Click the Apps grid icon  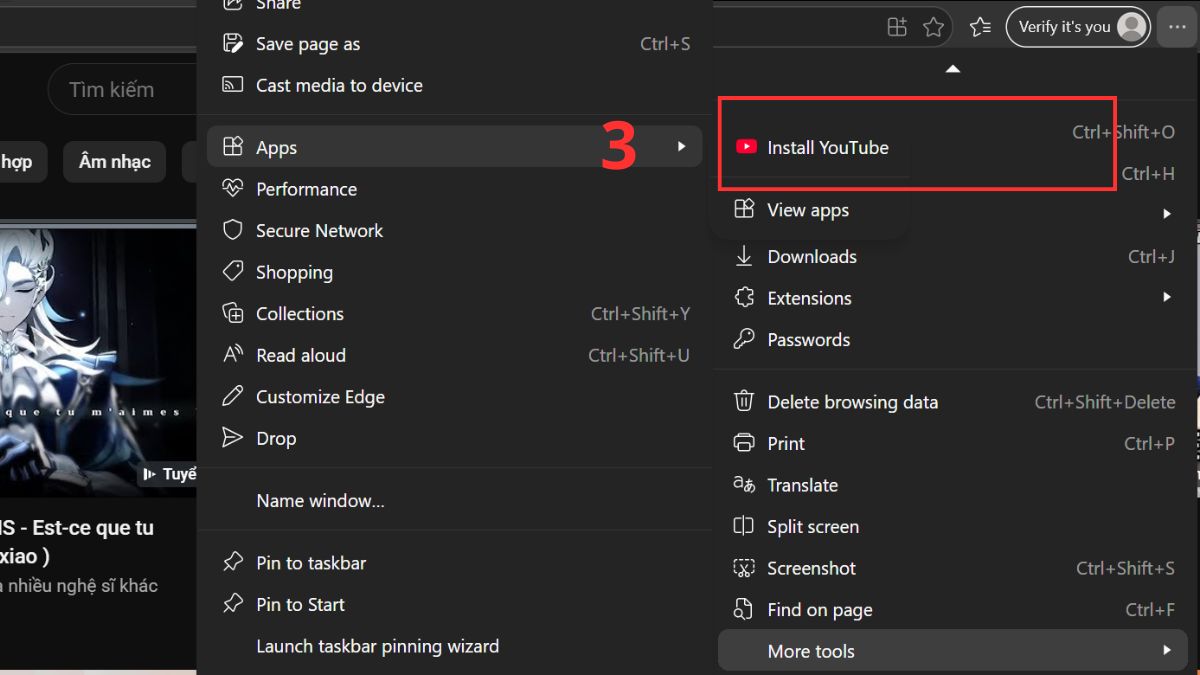point(232,147)
